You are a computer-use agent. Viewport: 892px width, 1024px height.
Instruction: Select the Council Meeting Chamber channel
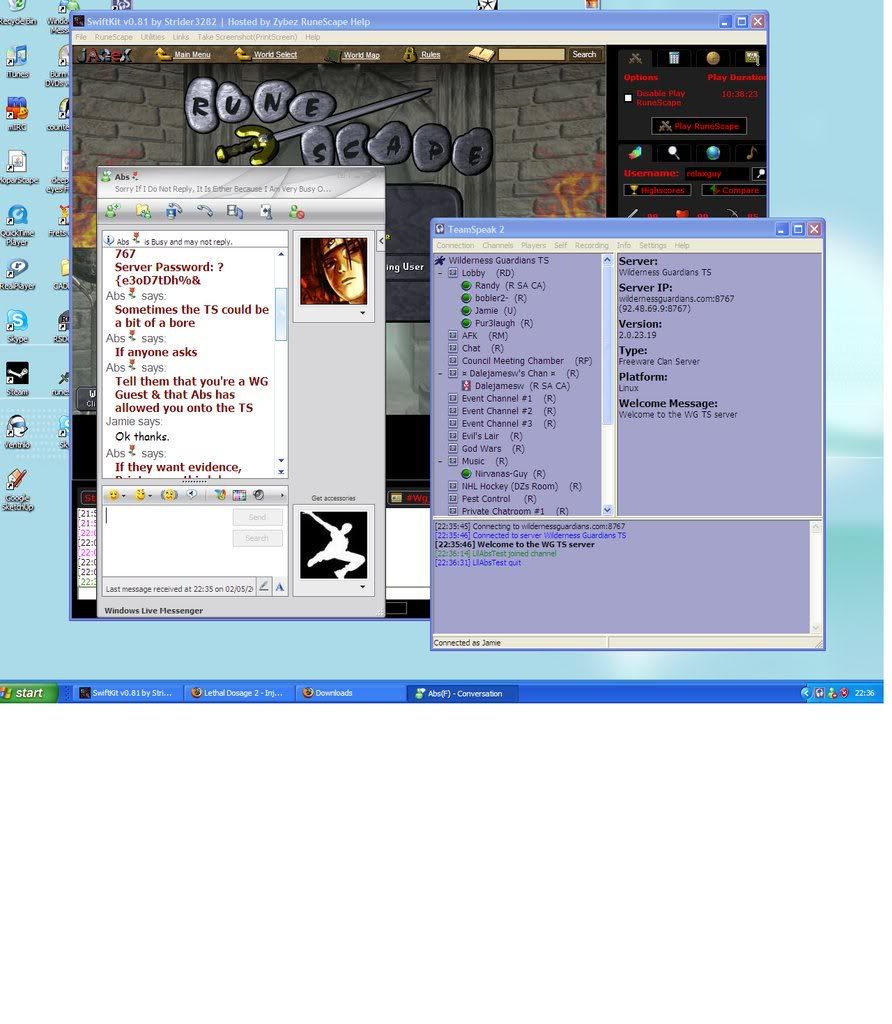(x=513, y=360)
